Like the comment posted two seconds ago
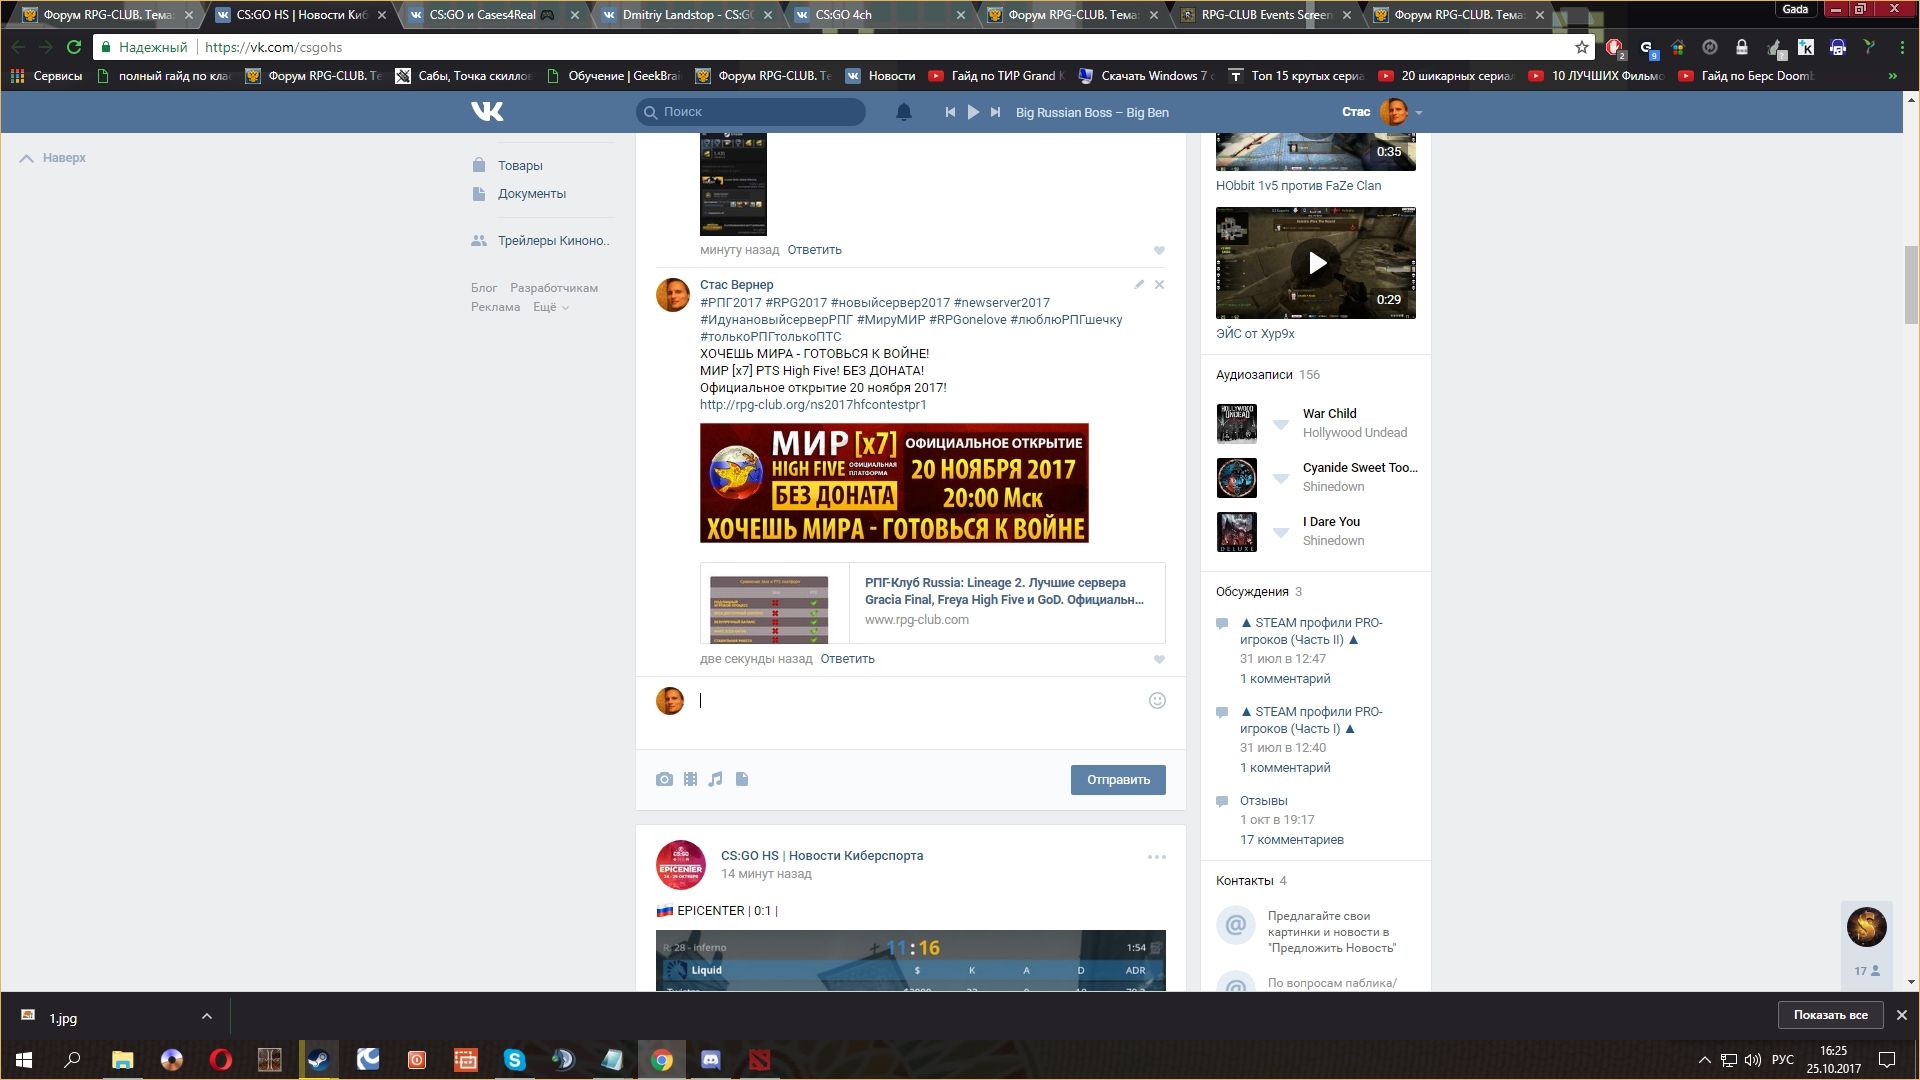 pyautogui.click(x=1159, y=659)
